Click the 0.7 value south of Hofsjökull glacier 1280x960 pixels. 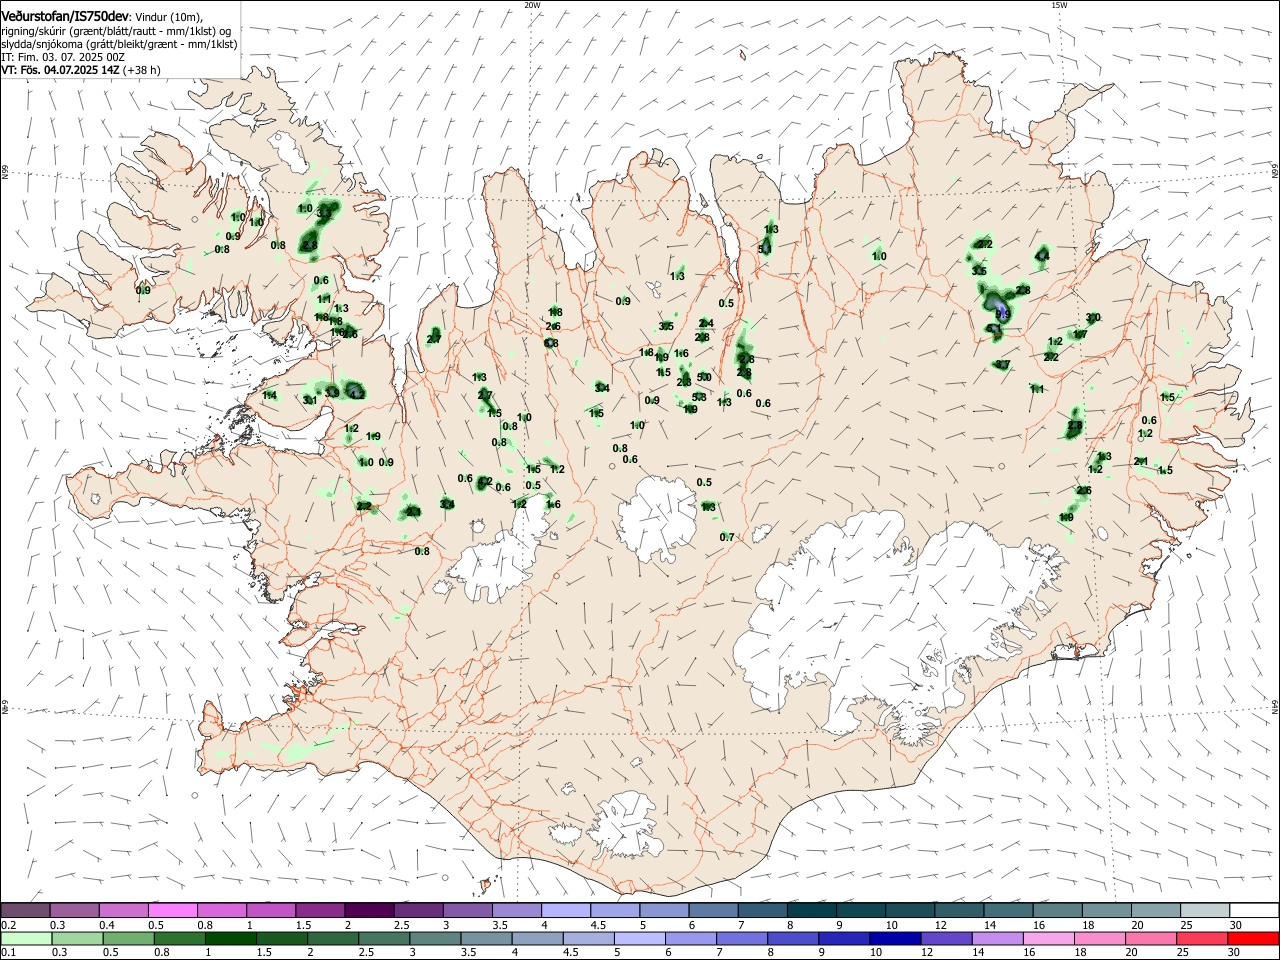tap(727, 538)
